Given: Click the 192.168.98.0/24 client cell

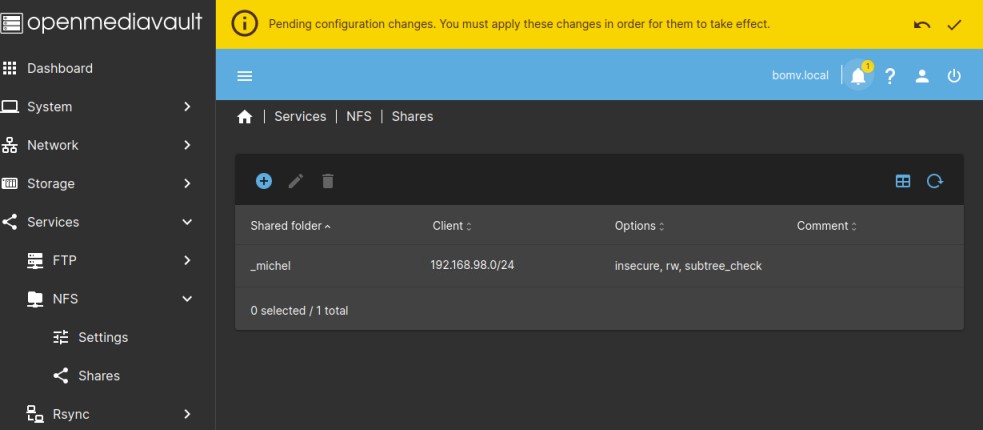Looking at the screenshot, I should pos(472,265).
